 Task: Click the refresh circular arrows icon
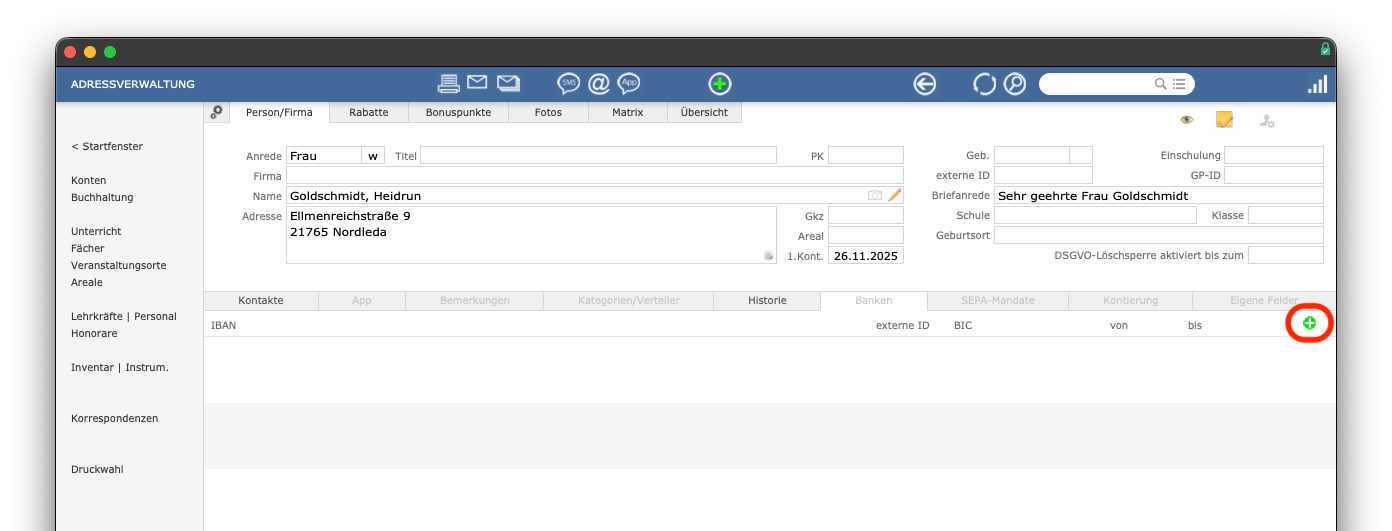click(x=984, y=84)
